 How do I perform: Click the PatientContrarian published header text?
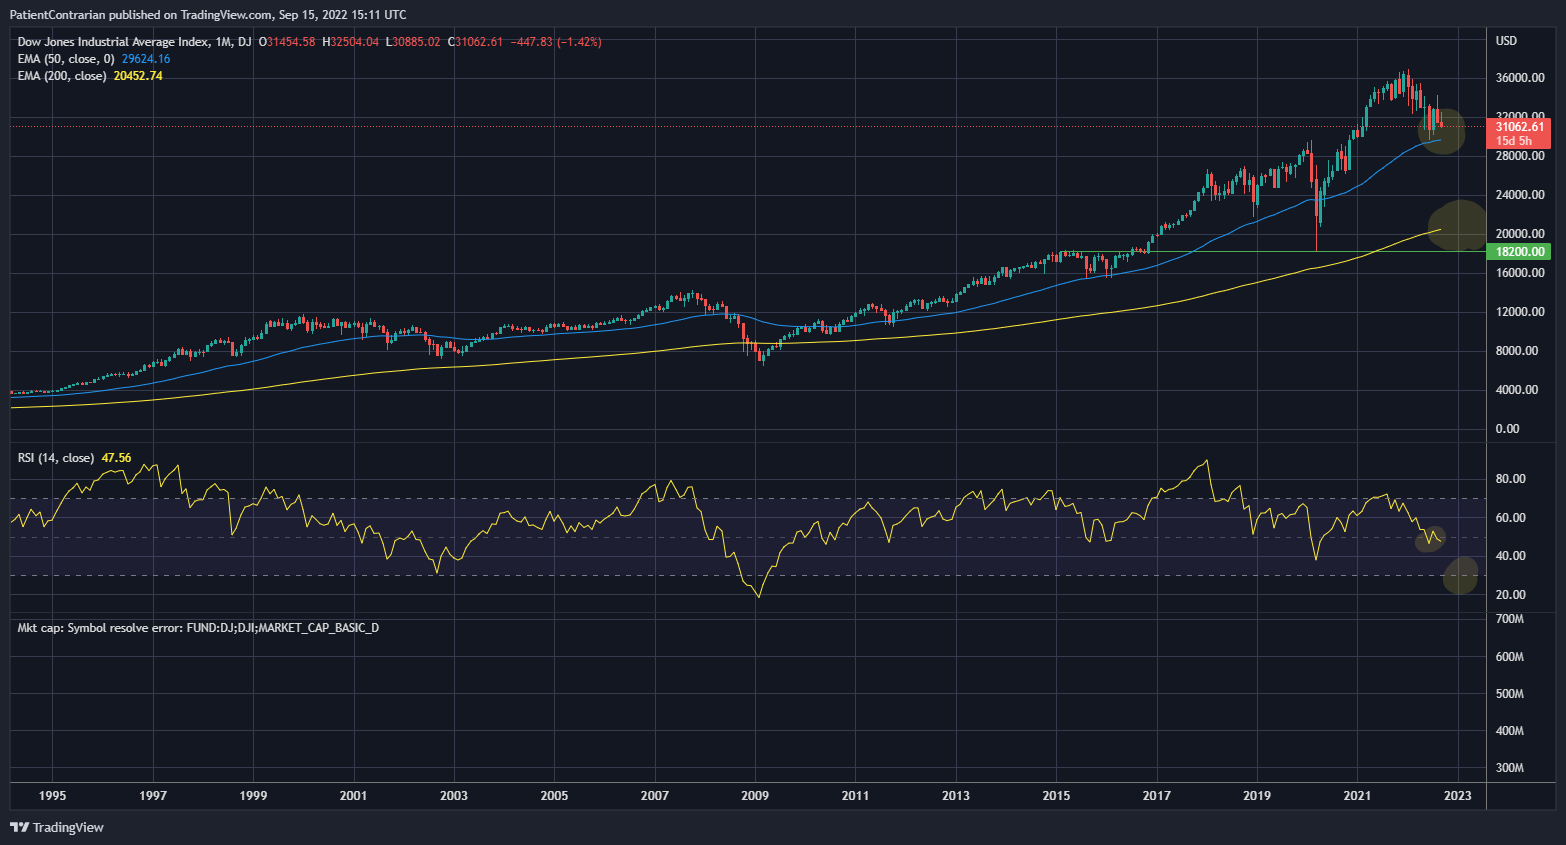pos(208,15)
